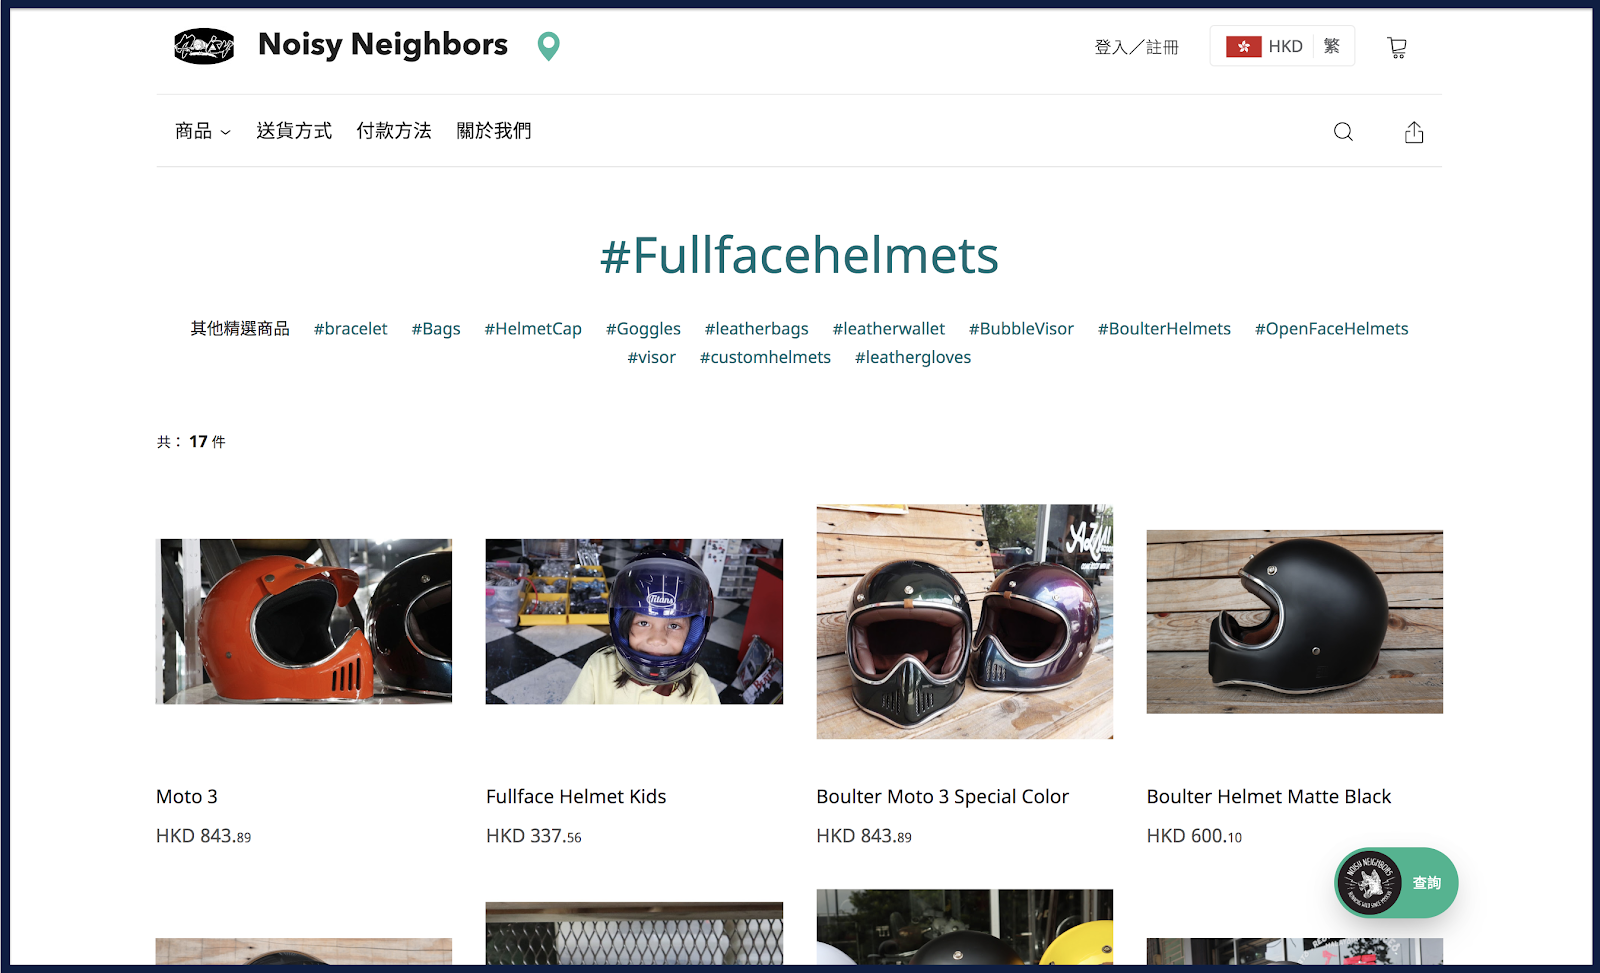Select the #BubbleVisor tag
This screenshot has height=973, width=1600.
1021,329
